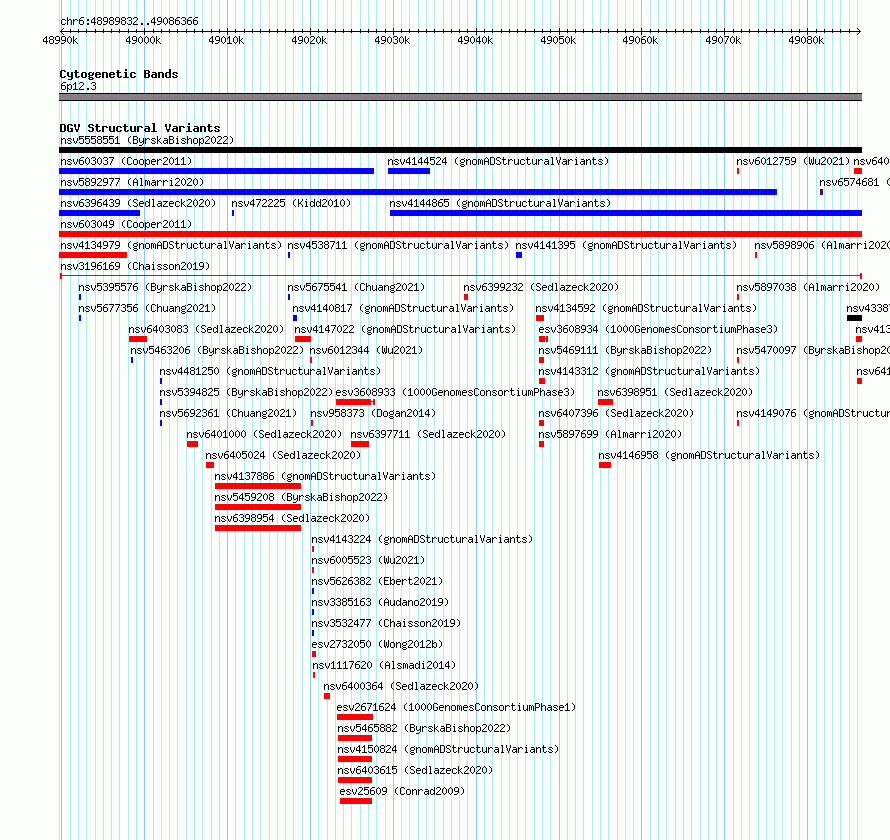The image size is (890, 840).
Task: Open nsv5469111 (ByrskaBishop2022) variant
Action: tap(625, 350)
